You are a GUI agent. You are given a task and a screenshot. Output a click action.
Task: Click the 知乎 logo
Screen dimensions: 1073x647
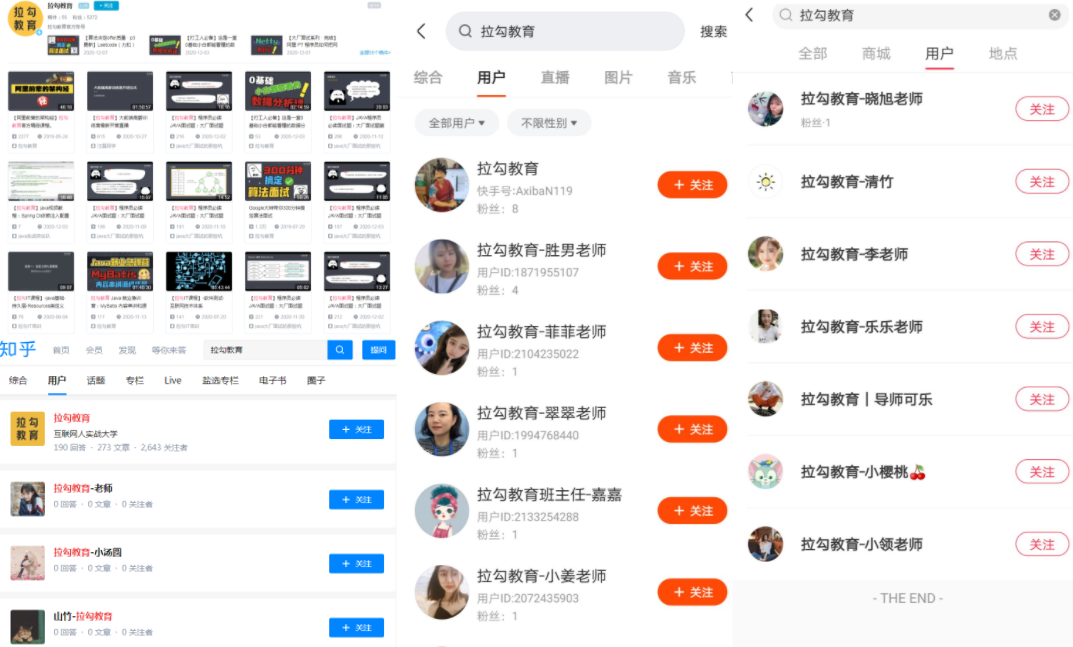[18, 348]
